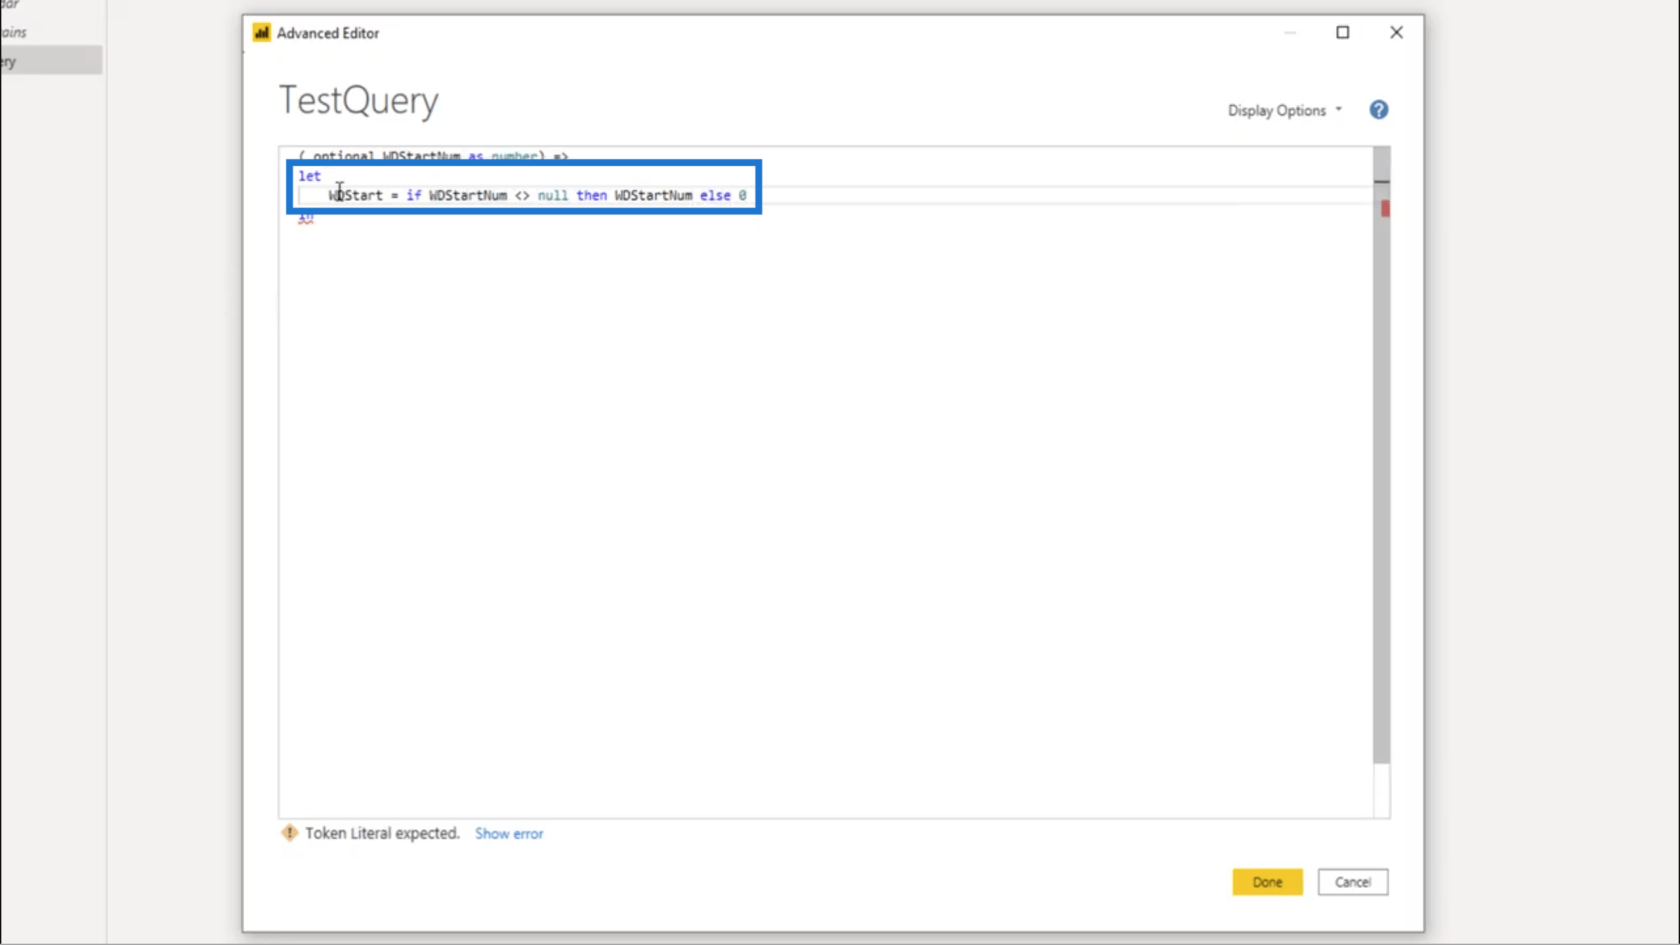The image size is (1680, 945).
Task: Maximize the Advanced Editor window
Action: tap(1342, 32)
